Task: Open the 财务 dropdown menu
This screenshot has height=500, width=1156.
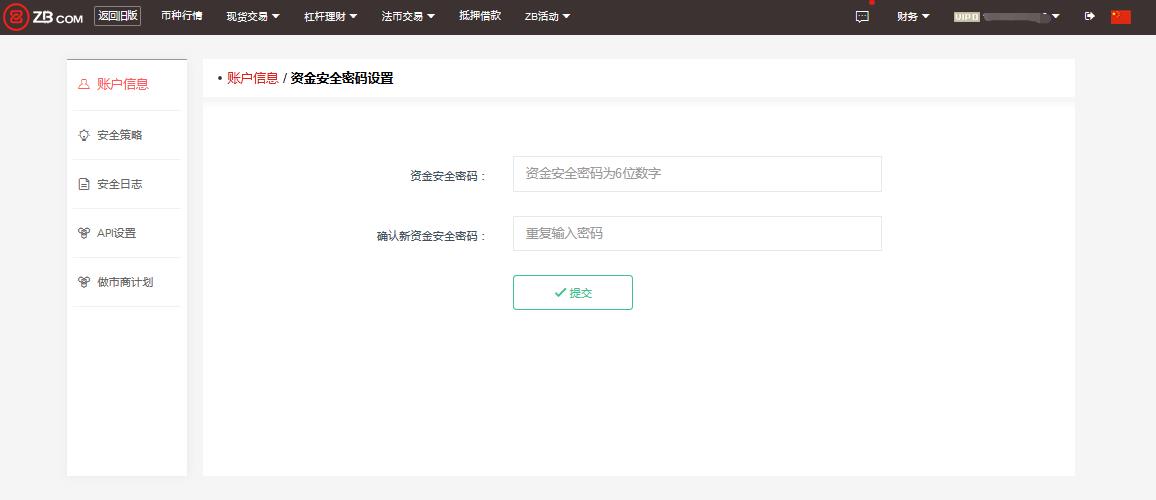Action: [913, 16]
